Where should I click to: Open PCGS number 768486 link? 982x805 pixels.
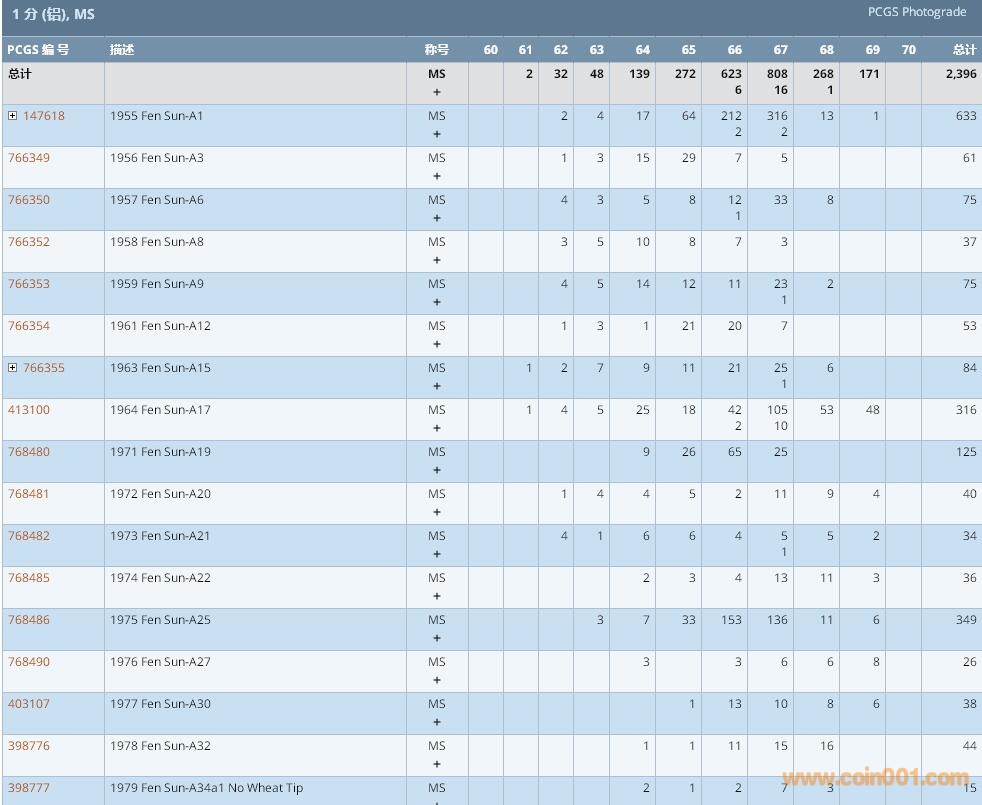point(29,620)
